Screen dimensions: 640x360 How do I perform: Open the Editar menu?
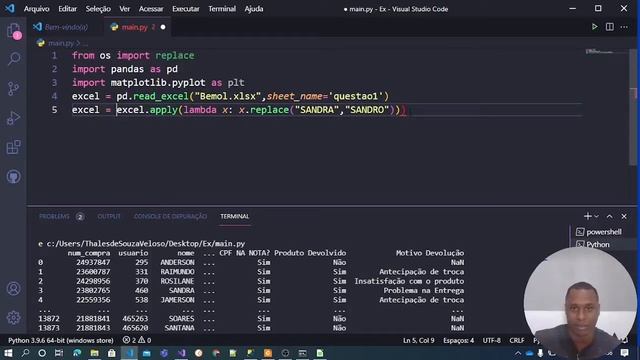pos(67,9)
